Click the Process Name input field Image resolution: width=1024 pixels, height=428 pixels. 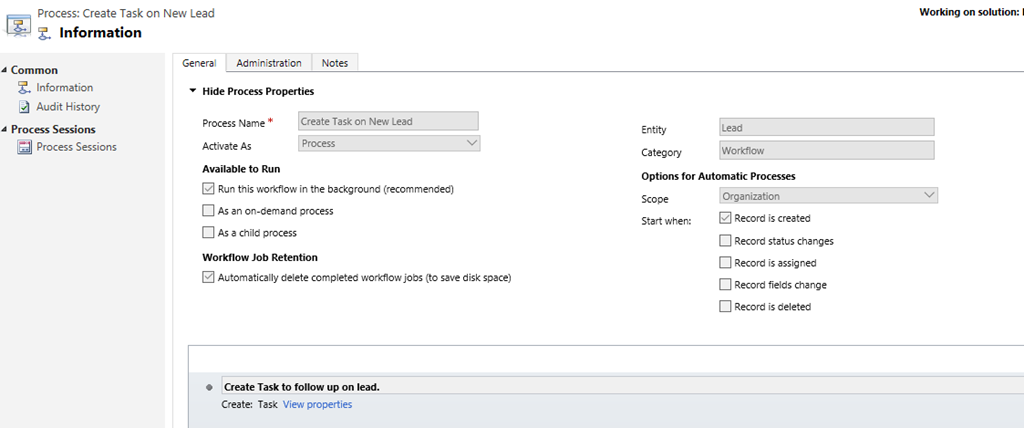coord(389,121)
